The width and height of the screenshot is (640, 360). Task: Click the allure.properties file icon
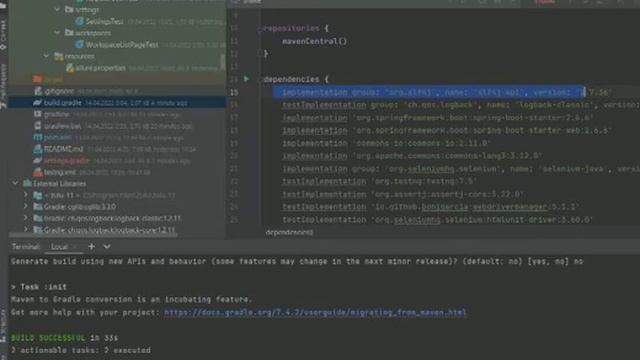tap(70, 68)
